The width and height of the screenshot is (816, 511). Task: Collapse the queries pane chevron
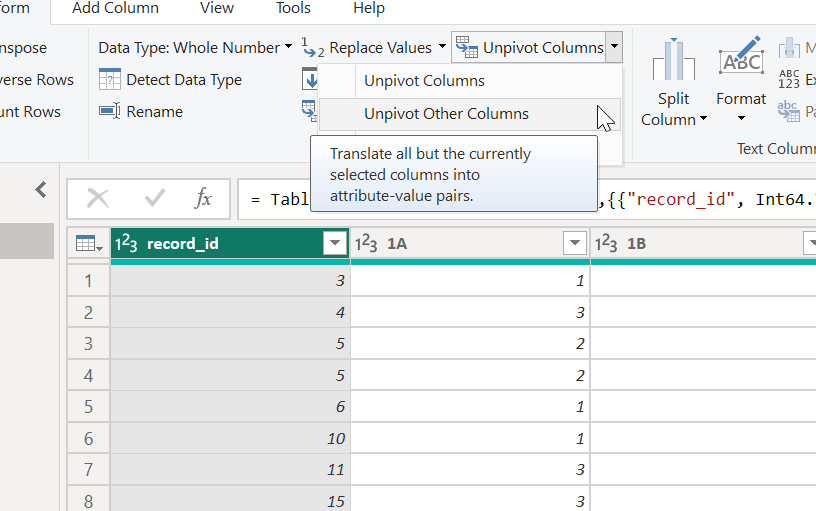point(41,190)
